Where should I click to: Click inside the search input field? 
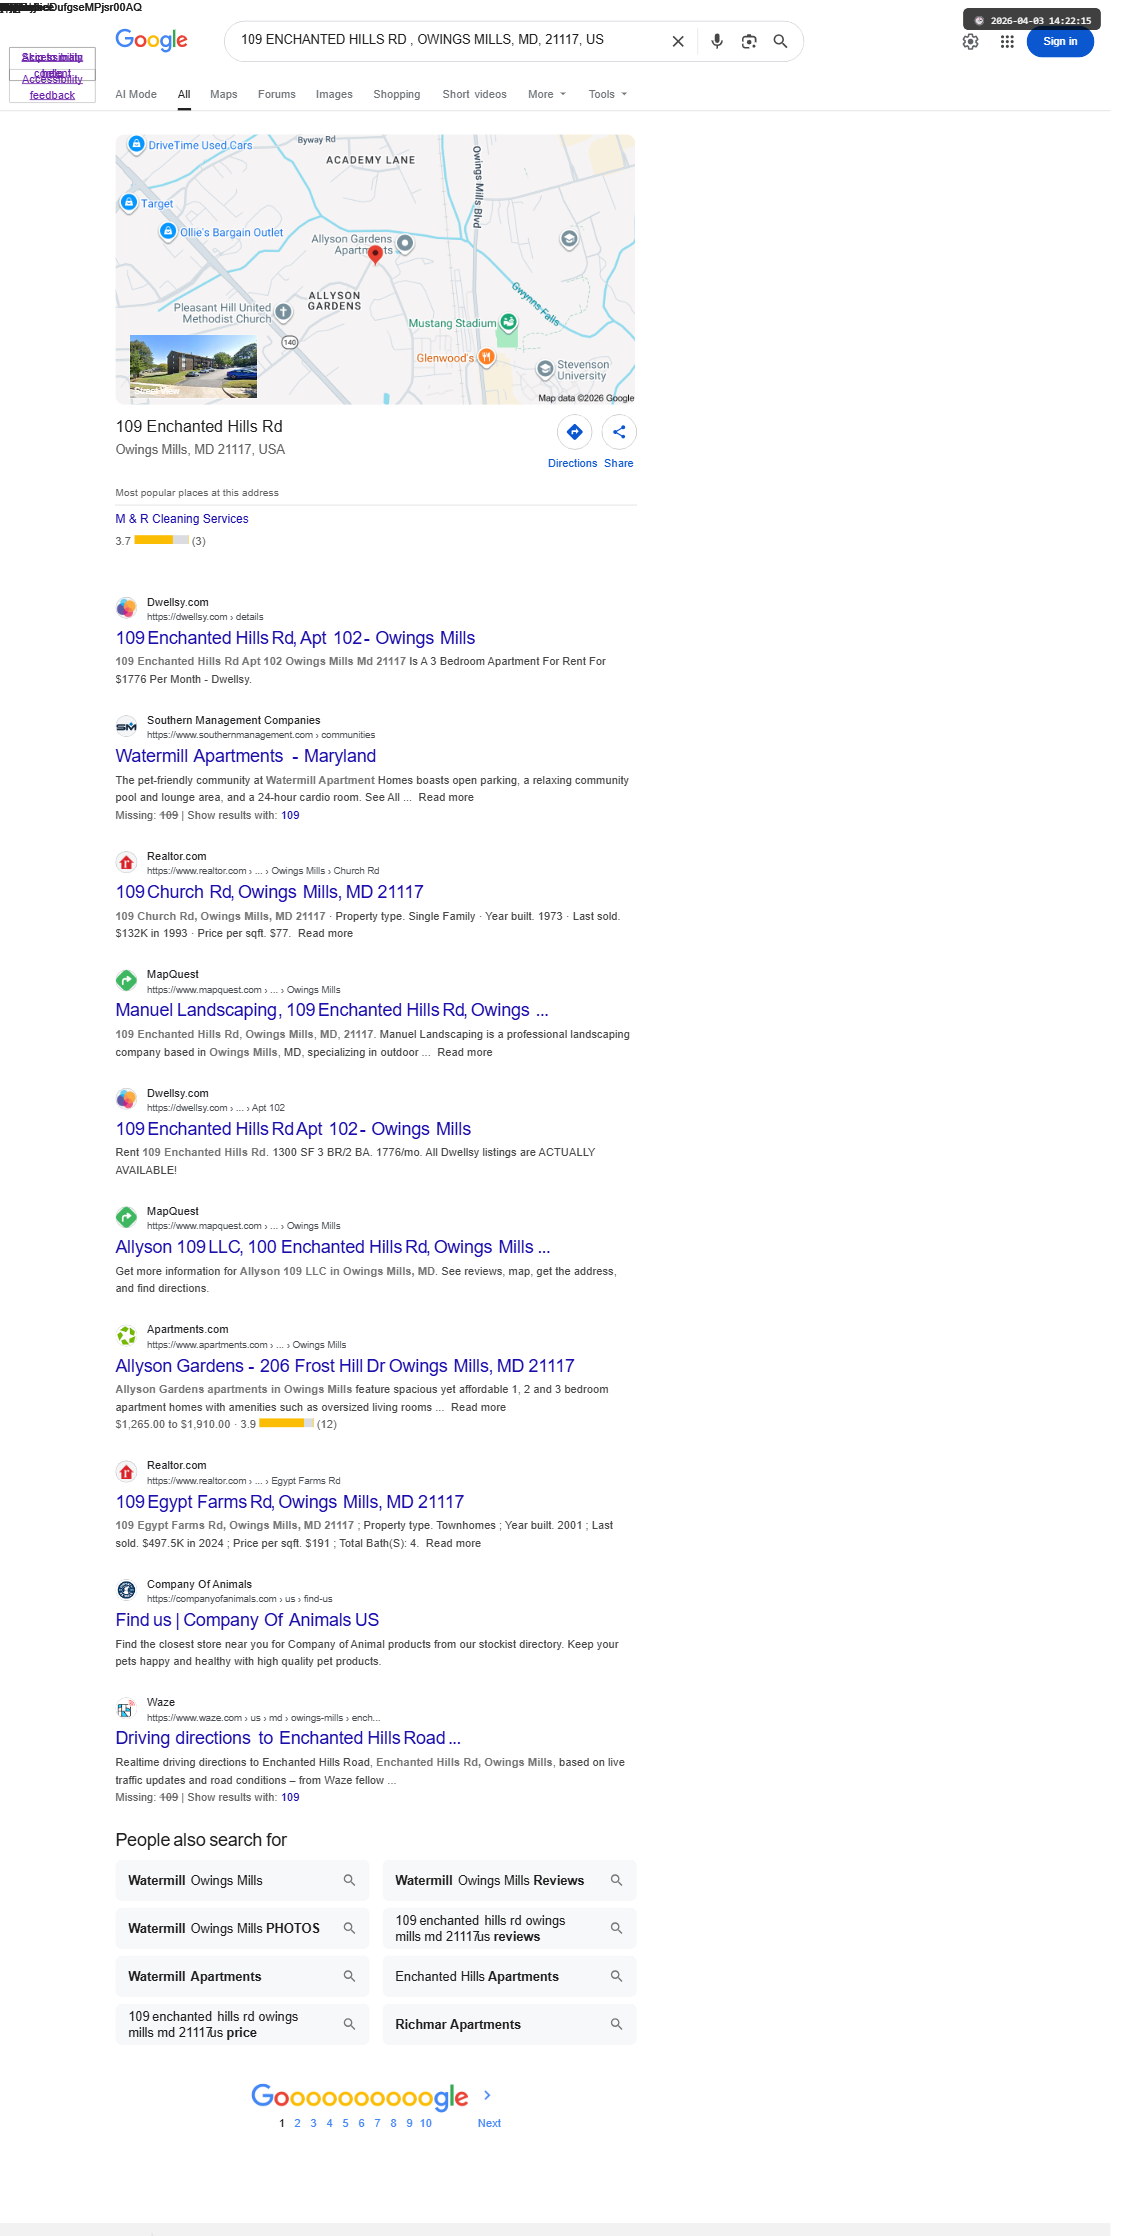[x=450, y=40]
